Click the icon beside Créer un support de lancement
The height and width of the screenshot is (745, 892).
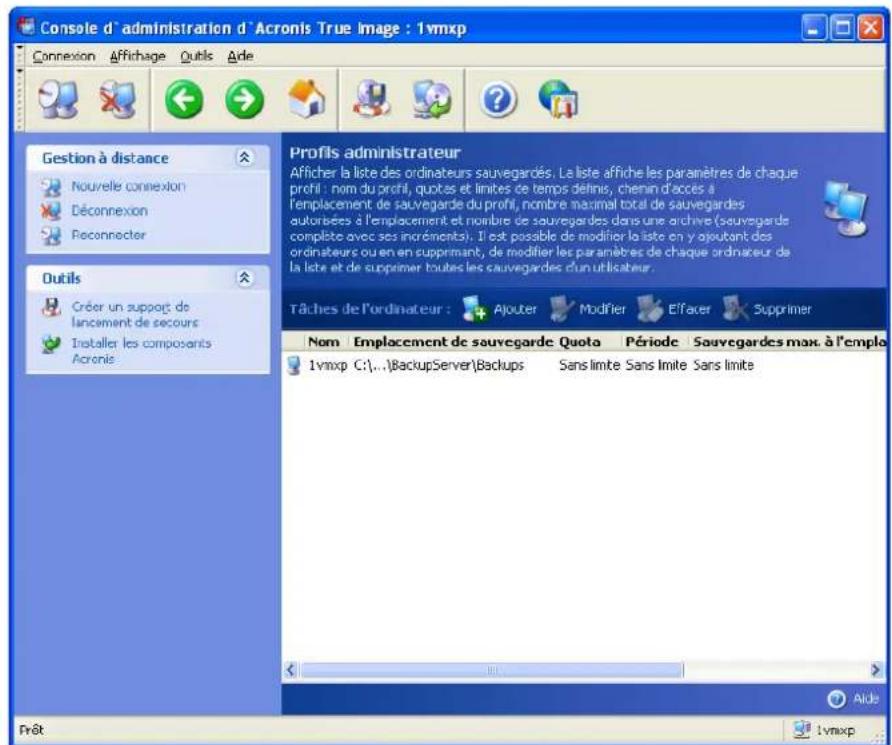coord(51,308)
